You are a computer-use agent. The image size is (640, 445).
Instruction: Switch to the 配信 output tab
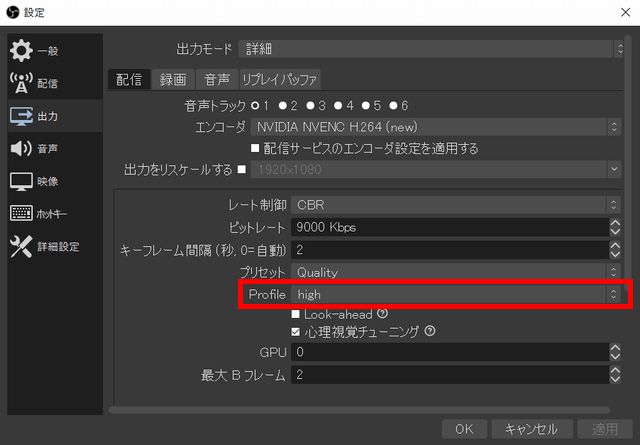coord(129,79)
